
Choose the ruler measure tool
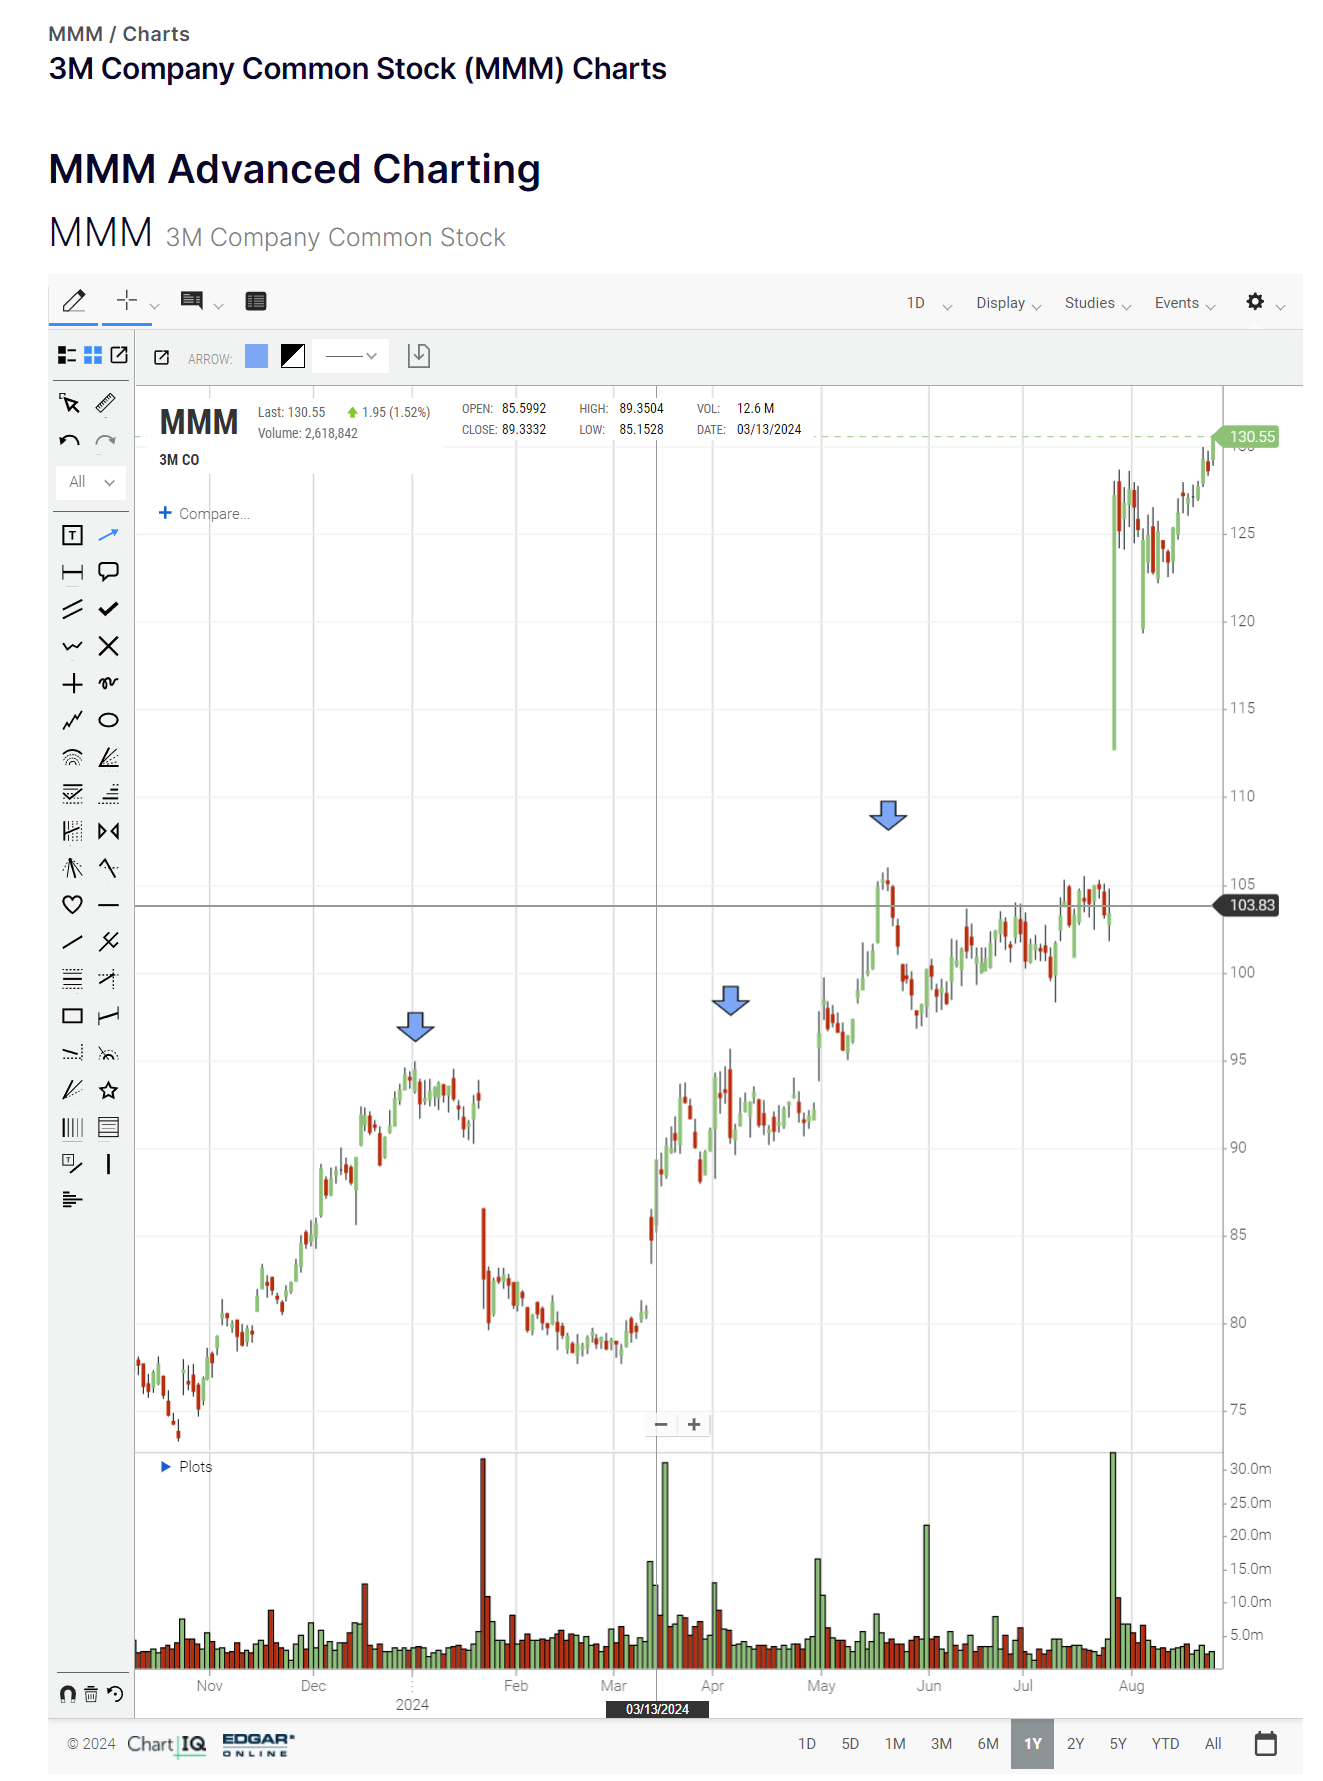click(x=106, y=403)
